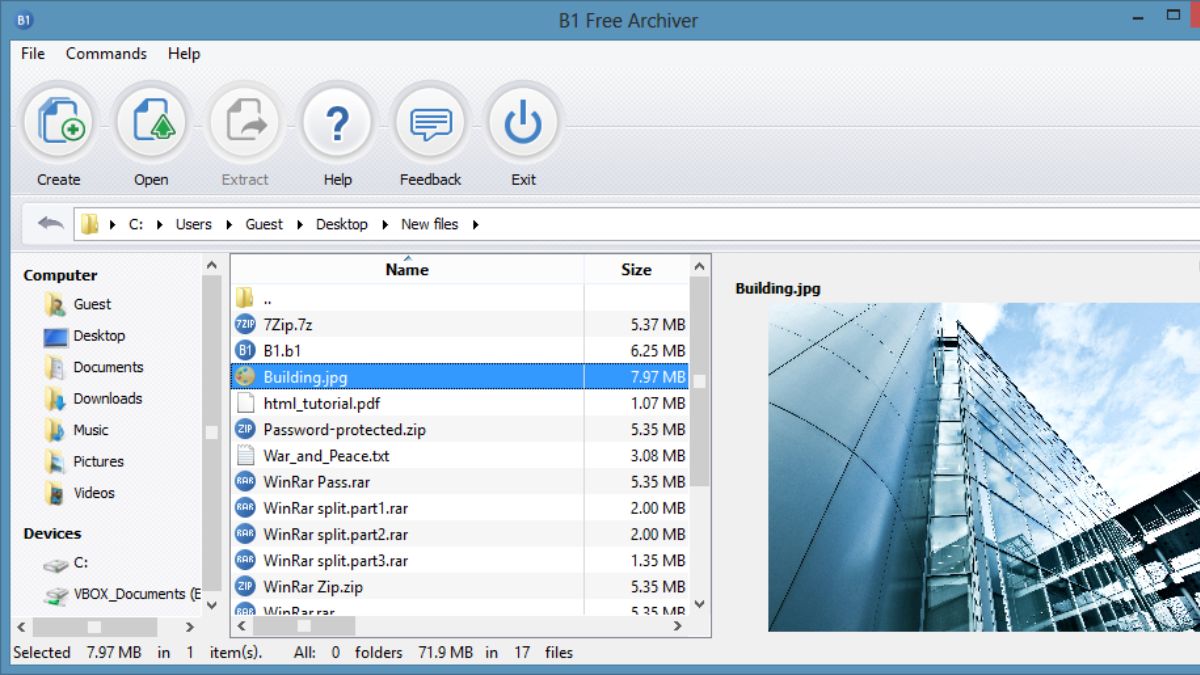Click the WinRar Zip.zip icon
Viewport: 1200px width, 675px height.
245,586
